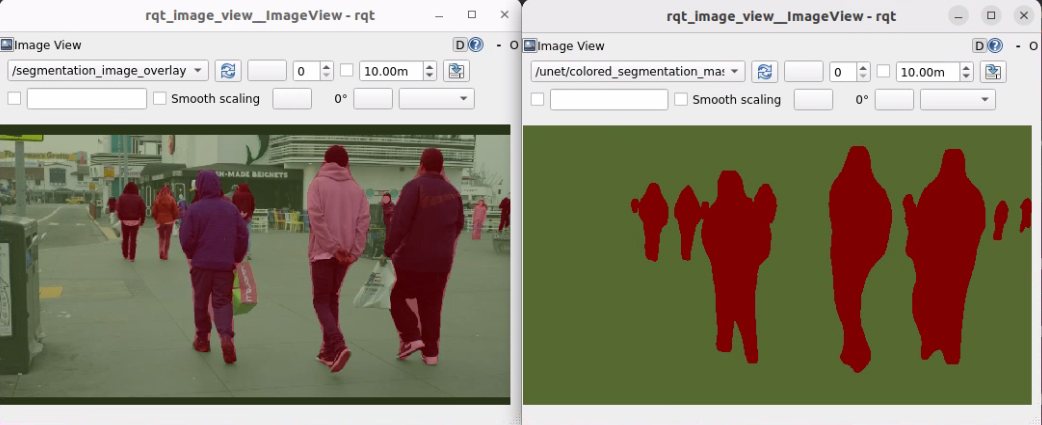Click the D dock icon in right window
Image resolution: width=1042 pixels, height=425 pixels.
[981, 45]
